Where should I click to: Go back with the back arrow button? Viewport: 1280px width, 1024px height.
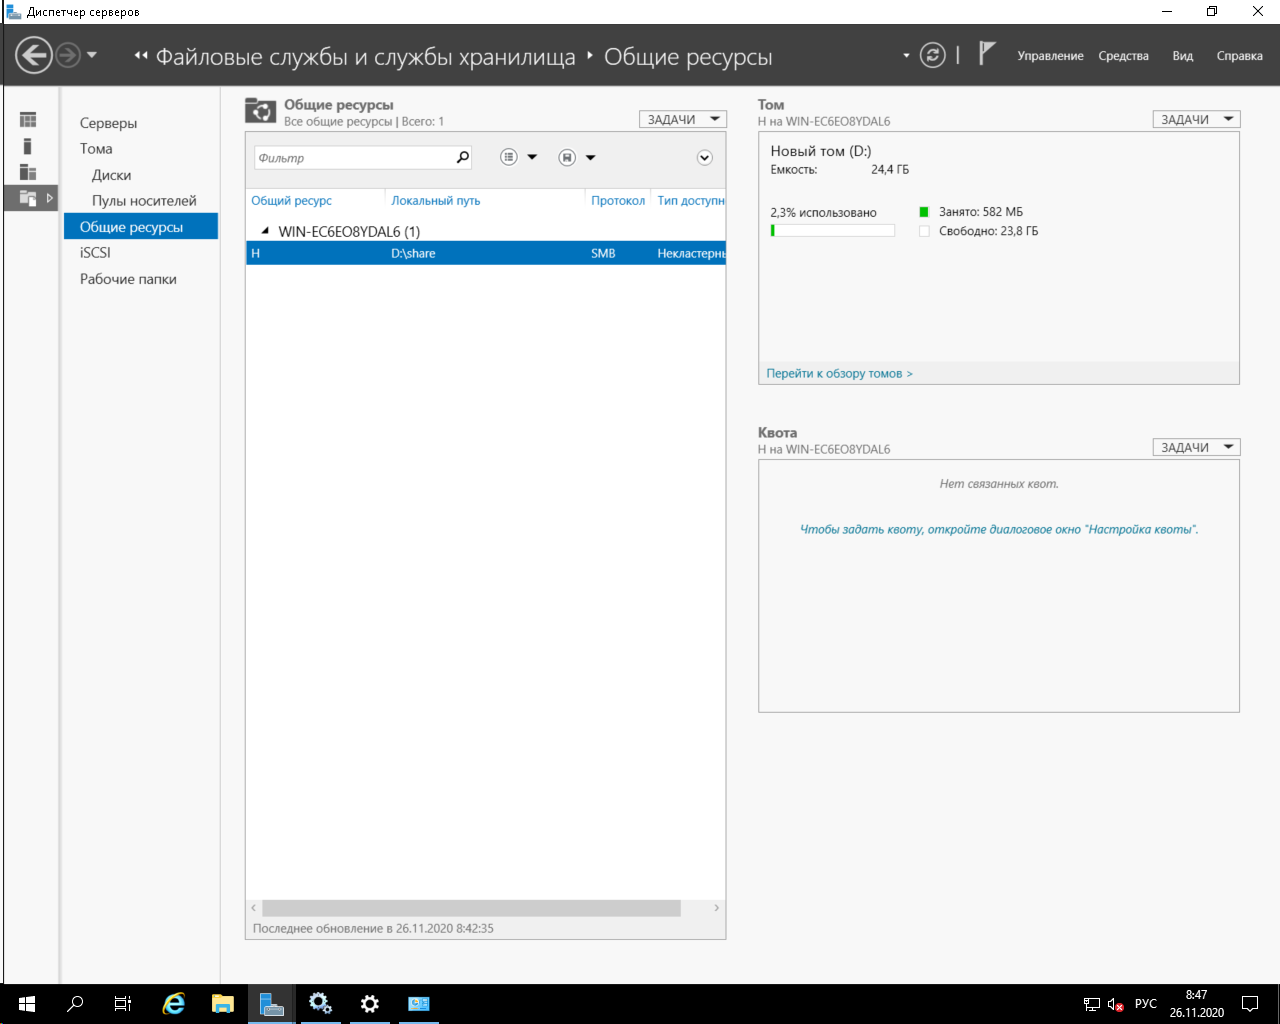pyautogui.click(x=33, y=55)
